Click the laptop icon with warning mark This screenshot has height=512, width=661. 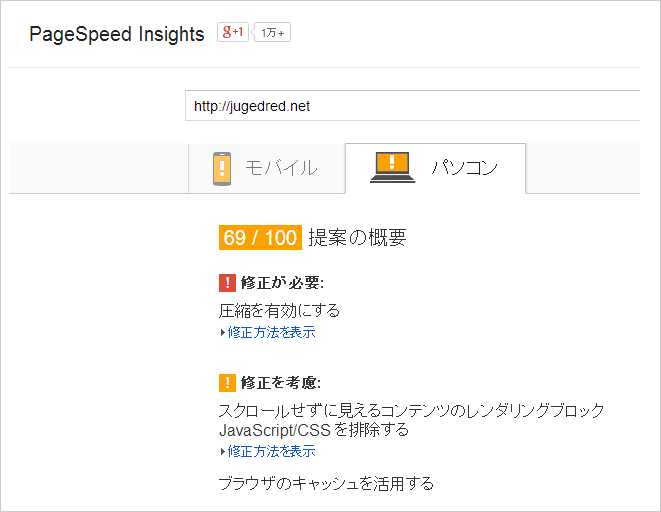click(392, 168)
